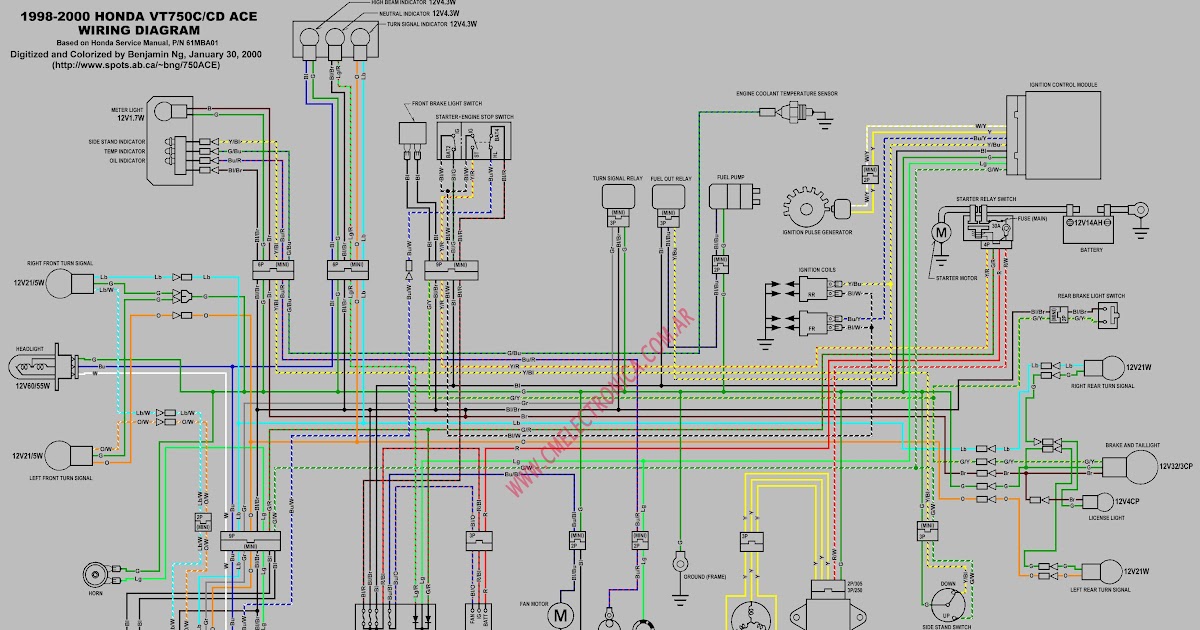
Task: Select the 'SIDE STAND INDICATOR' label
Action: (x=117, y=142)
